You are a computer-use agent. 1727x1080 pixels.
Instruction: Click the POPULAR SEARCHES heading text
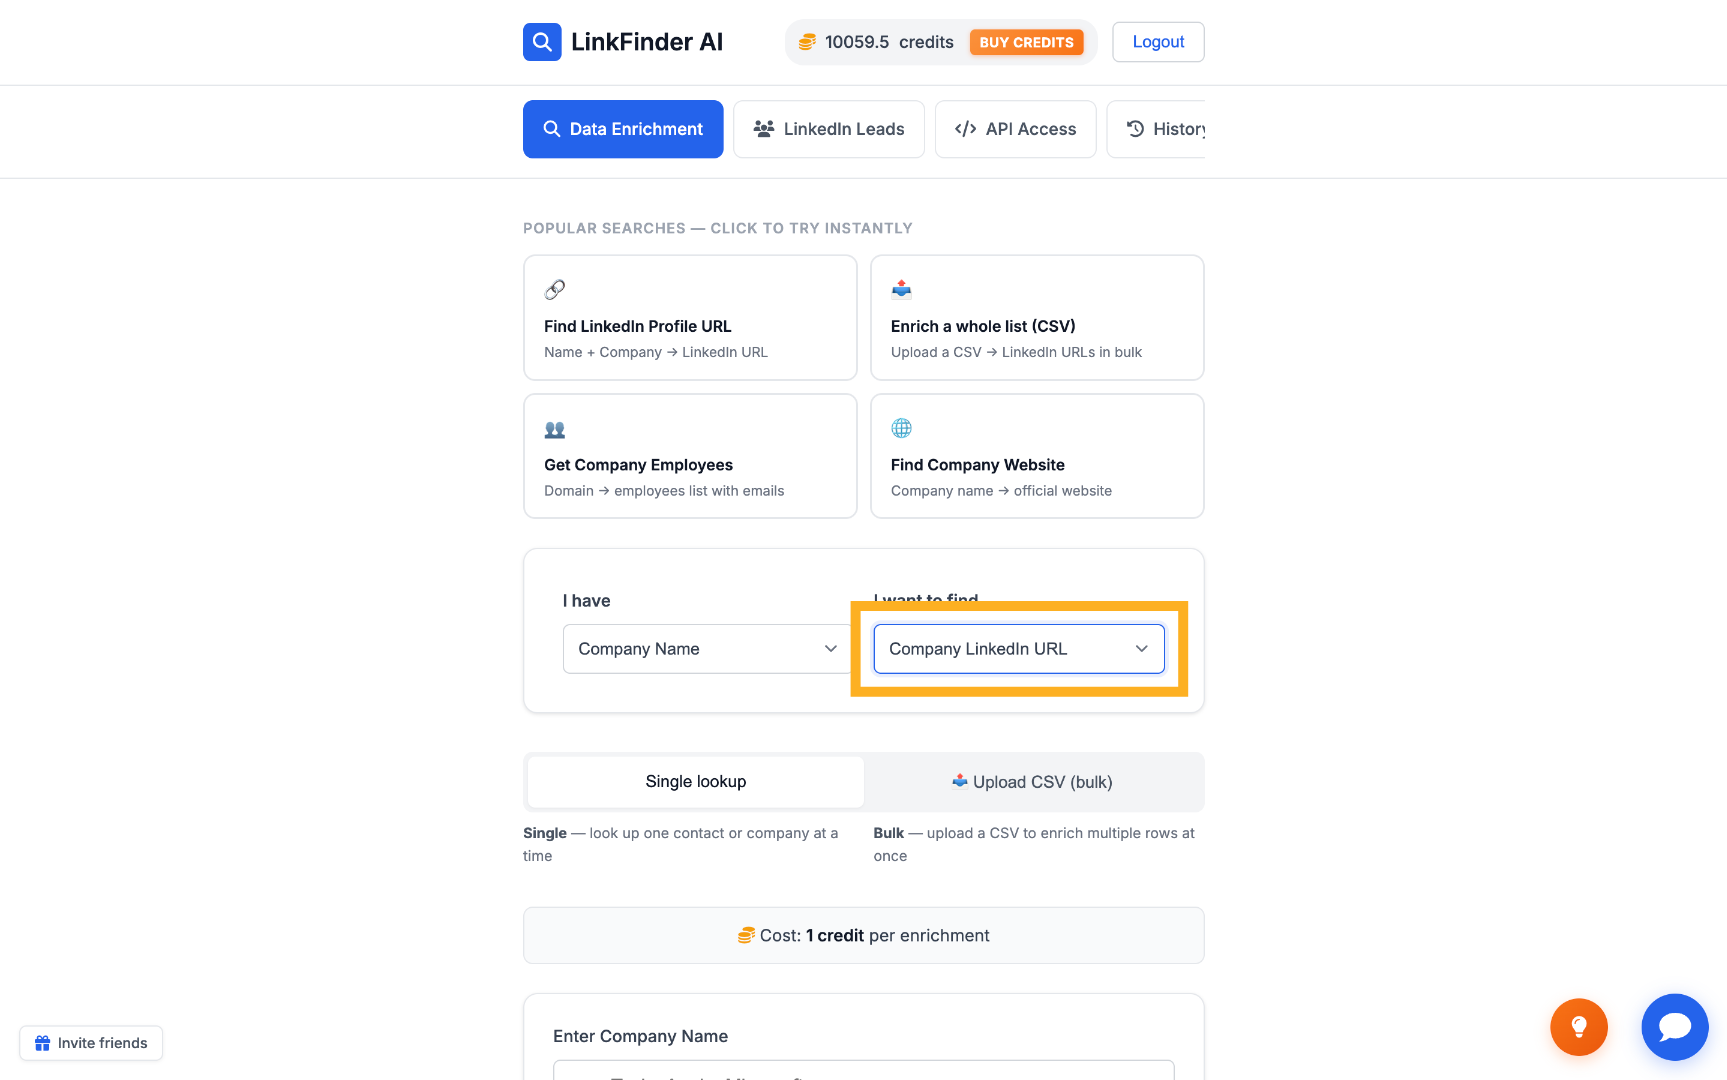[x=718, y=228]
